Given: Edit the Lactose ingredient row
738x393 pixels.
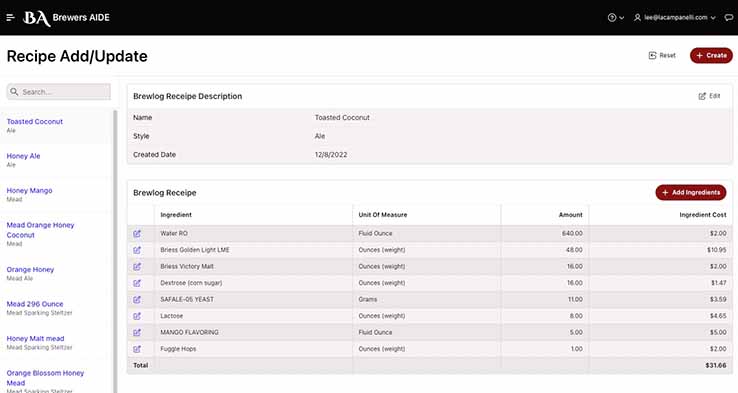Looking at the screenshot, I should click(x=137, y=316).
